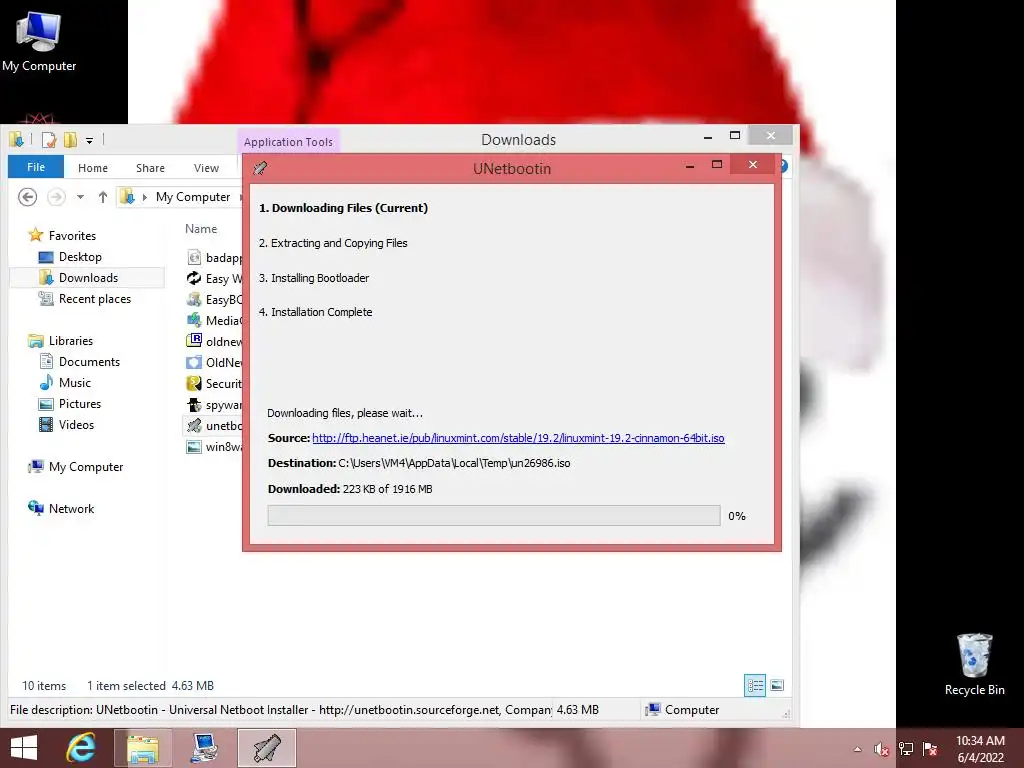Click My Computer in the address bar
1024x768 pixels.
[193, 197]
